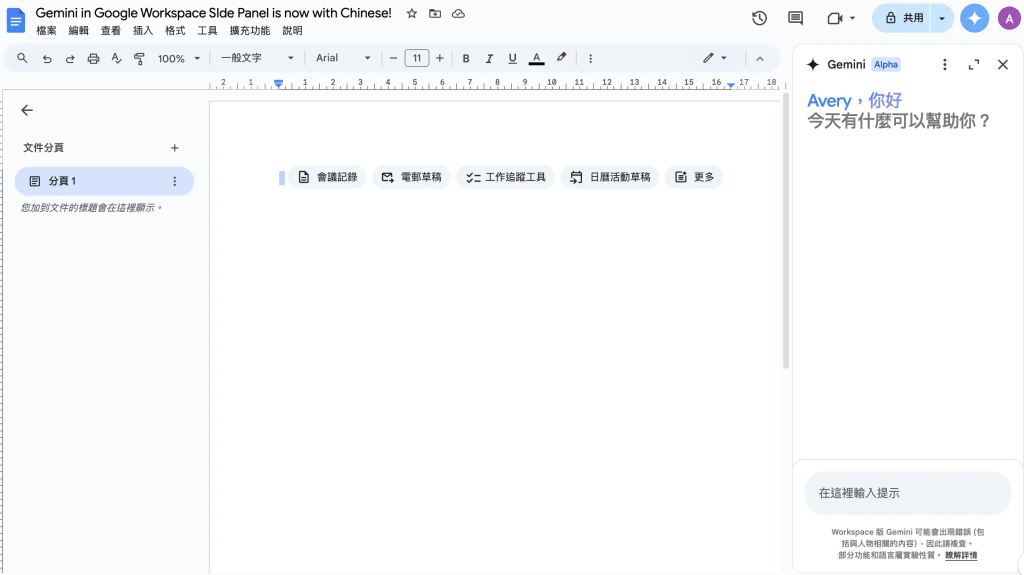Click the 共用 share button
Viewport: 1024px width, 575px height.
tap(903, 18)
